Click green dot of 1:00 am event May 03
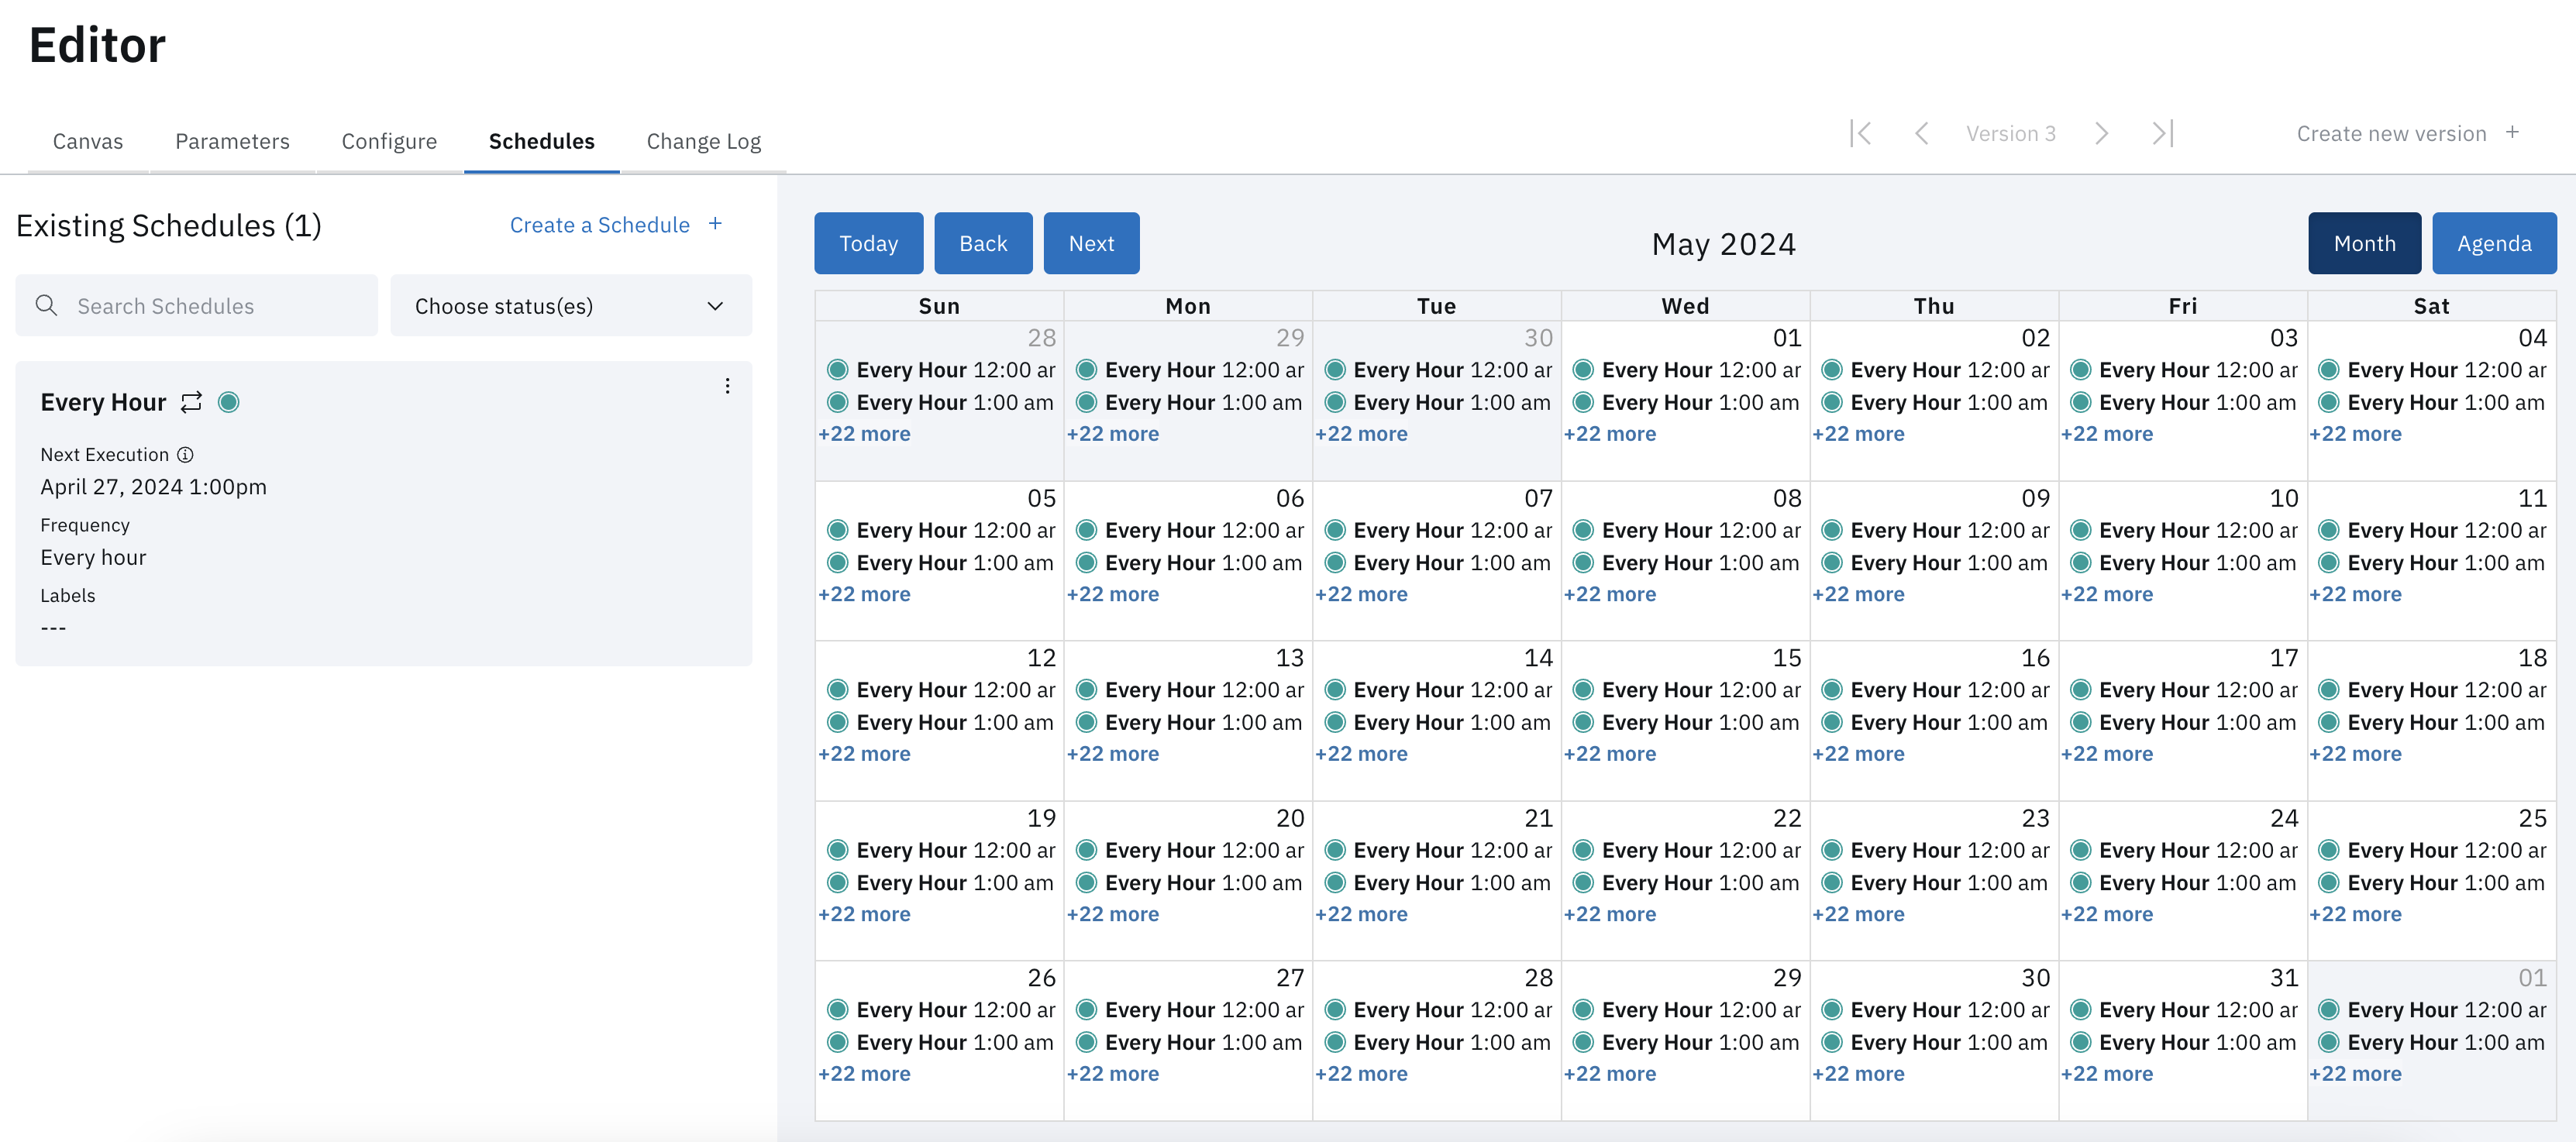 coord(2080,402)
